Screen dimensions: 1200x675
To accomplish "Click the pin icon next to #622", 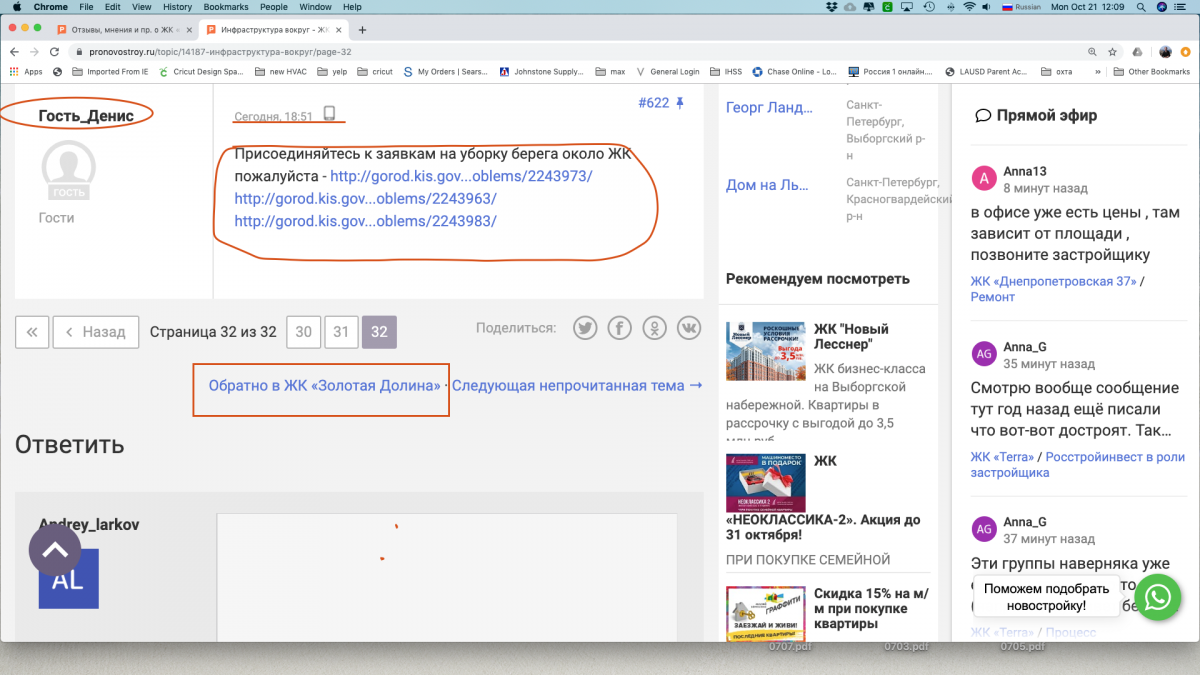I will [681, 103].
